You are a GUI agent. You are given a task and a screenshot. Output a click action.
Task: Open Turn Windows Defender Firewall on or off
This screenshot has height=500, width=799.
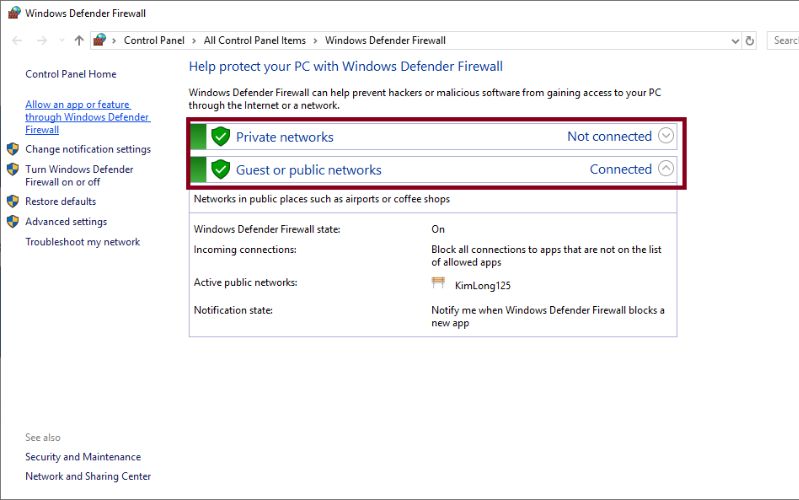pyautogui.click(x=79, y=175)
